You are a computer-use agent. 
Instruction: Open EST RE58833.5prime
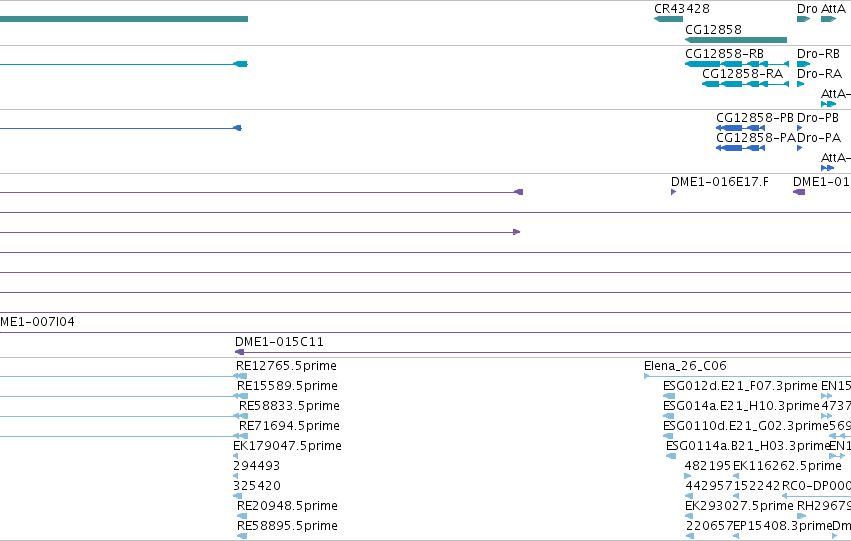pos(289,406)
